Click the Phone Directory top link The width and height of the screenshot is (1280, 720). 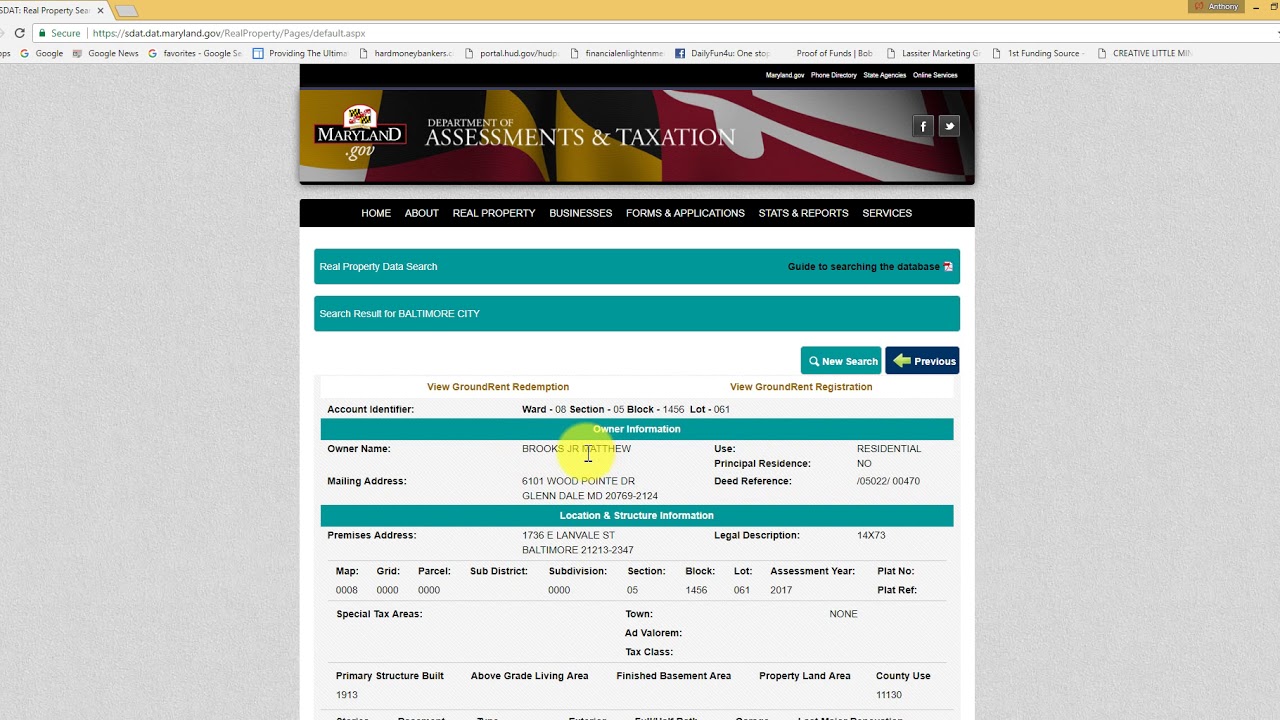click(834, 75)
